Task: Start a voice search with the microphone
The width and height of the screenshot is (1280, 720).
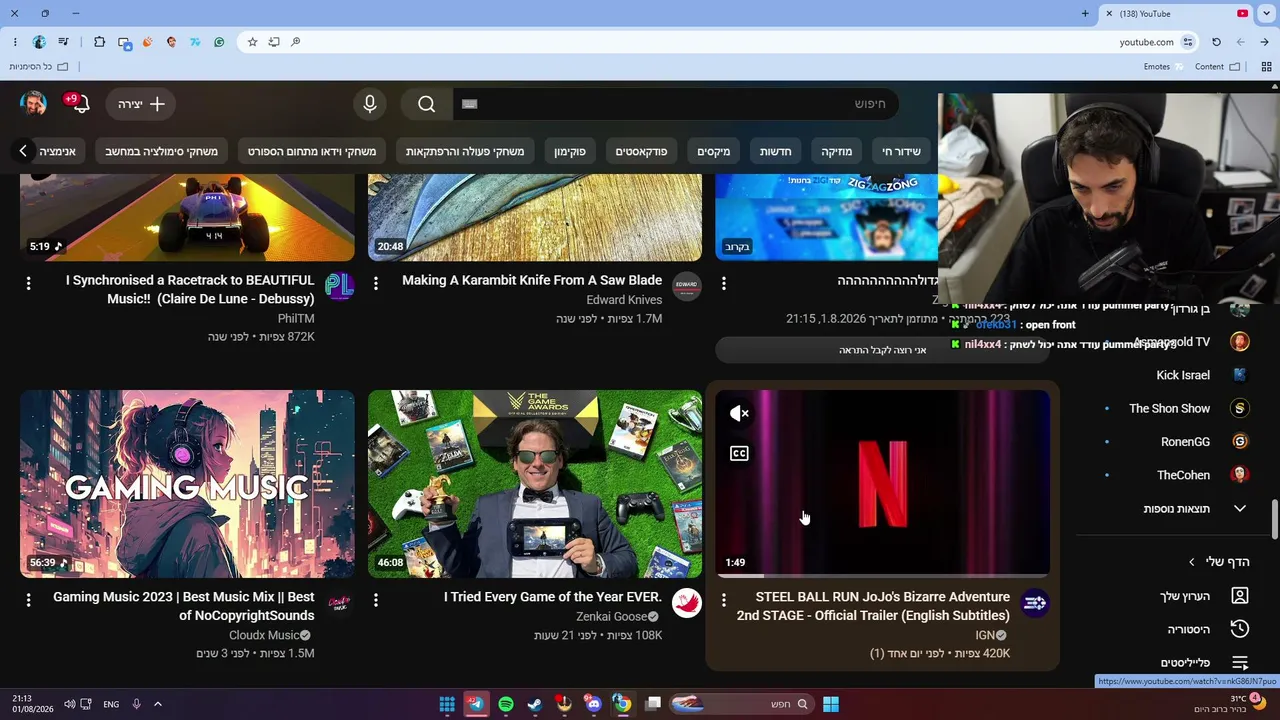Action: [370, 104]
